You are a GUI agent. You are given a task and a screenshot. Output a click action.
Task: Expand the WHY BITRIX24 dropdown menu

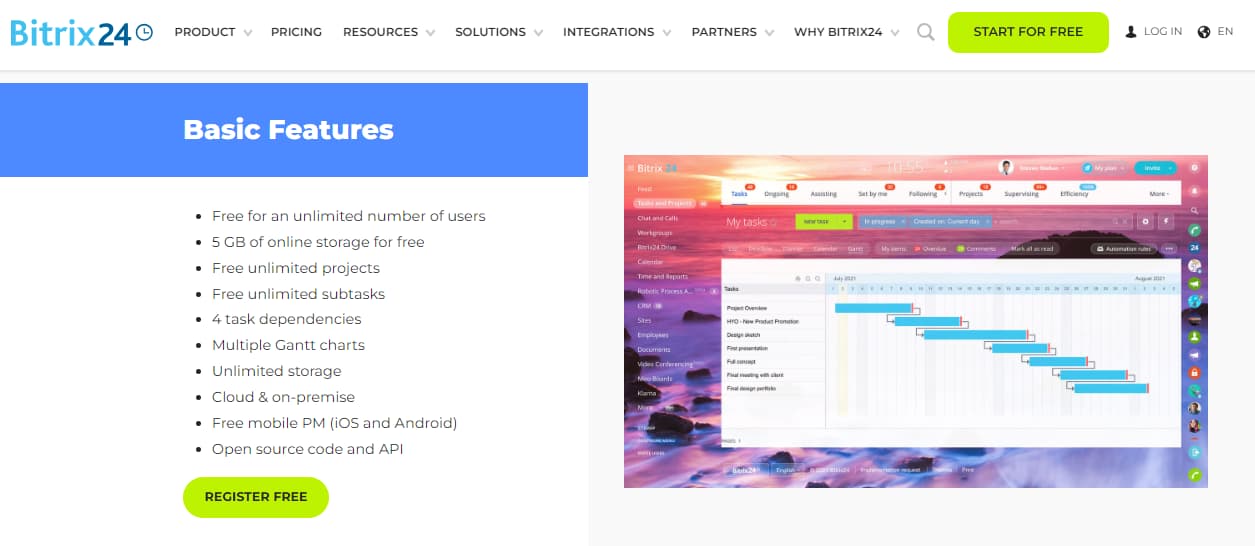(847, 32)
